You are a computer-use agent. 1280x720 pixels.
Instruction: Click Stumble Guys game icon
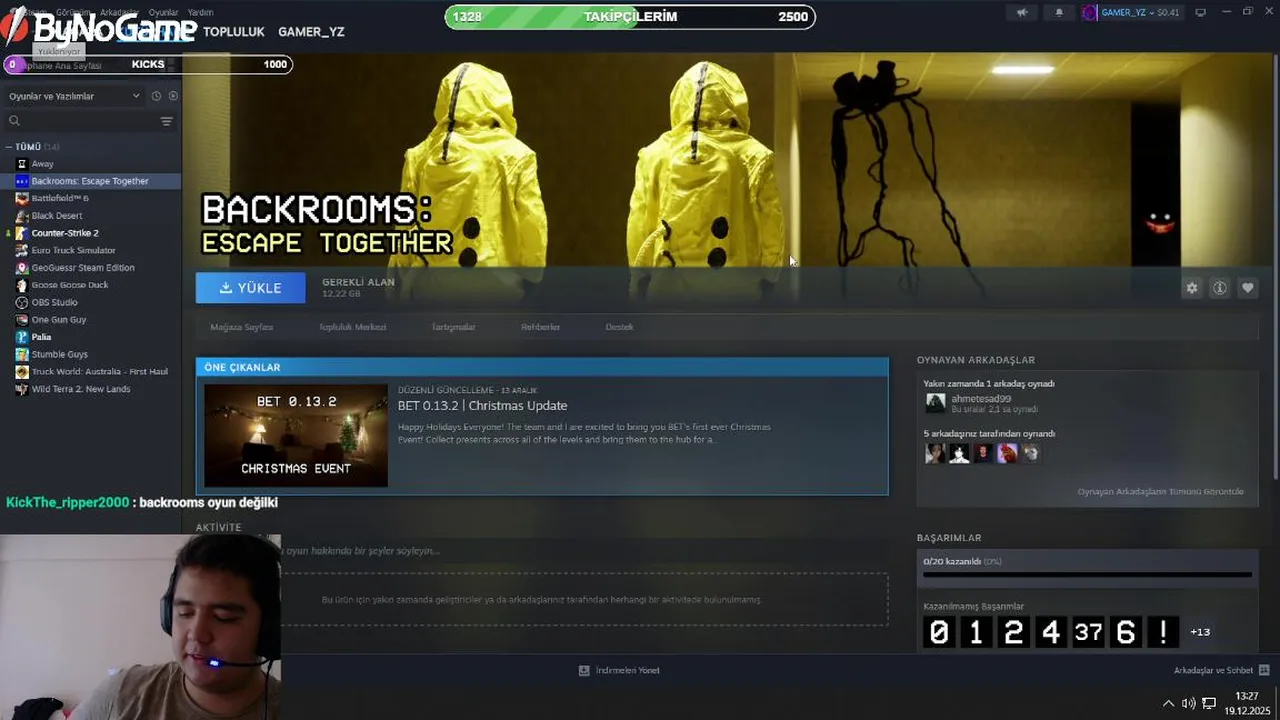click(x=22, y=354)
